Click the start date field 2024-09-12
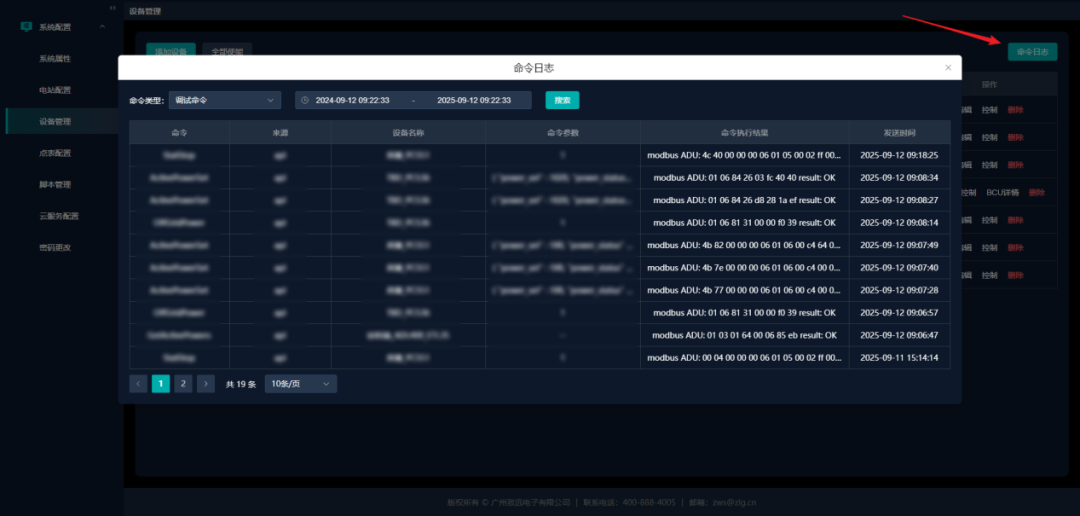Image resolution: width=1080 pixels, height=516 pixels. (x=353, y=100)
